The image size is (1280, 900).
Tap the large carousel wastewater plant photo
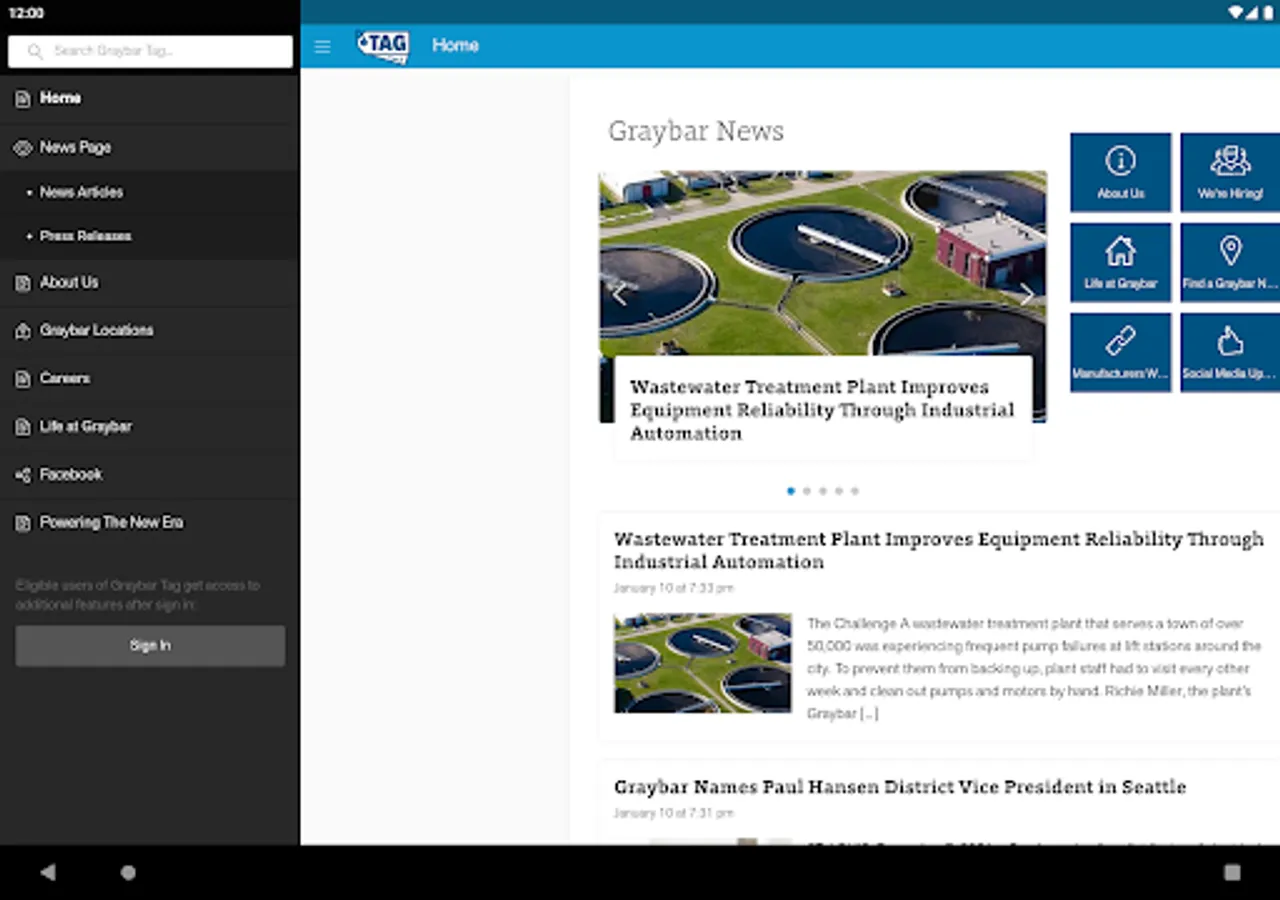[x=822, y=262]
